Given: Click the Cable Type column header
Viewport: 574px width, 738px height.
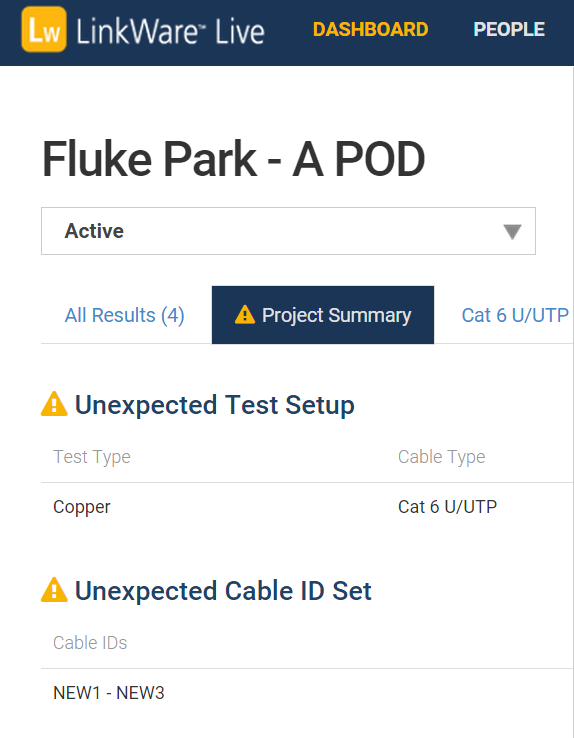Looking at the screenshot, I should click(x=441, y=457).
